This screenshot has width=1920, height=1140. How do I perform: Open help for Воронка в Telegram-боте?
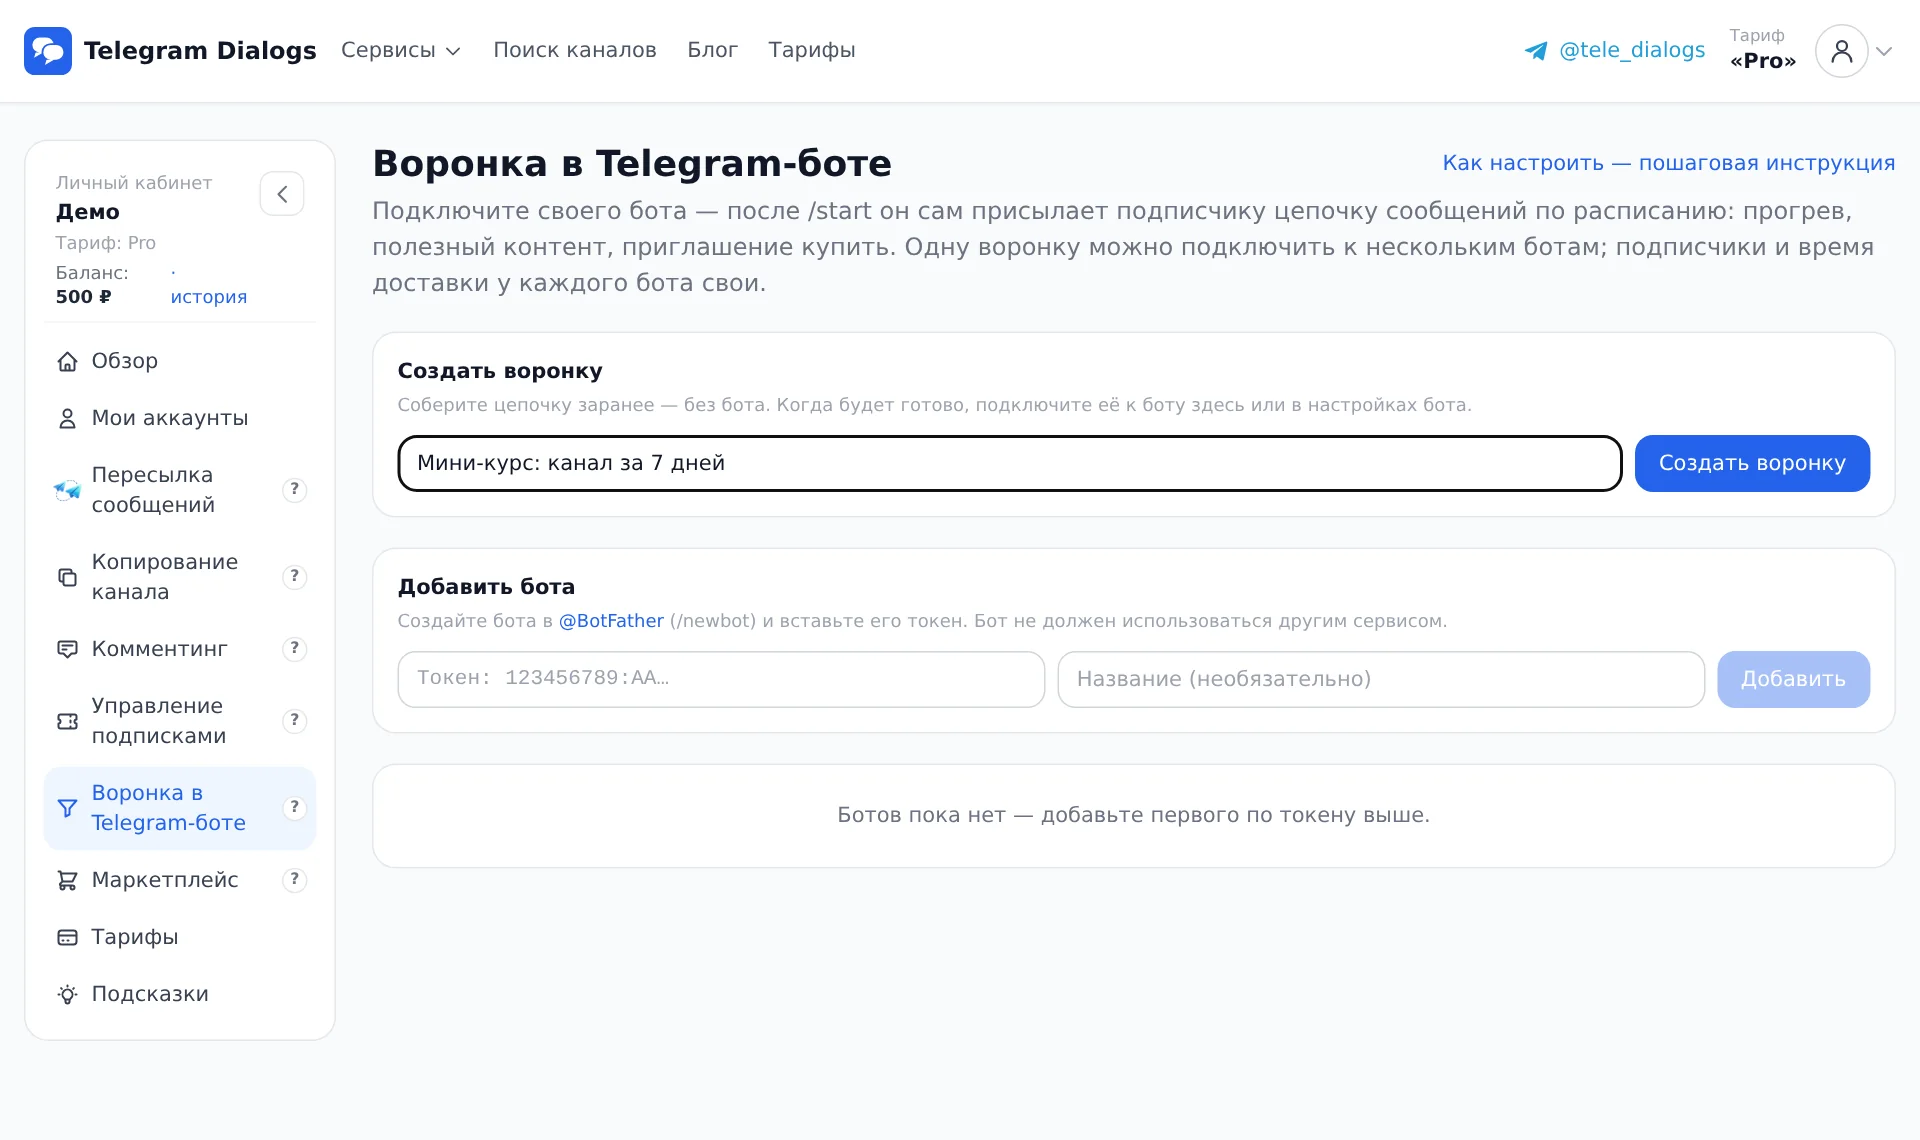tap(294, 808)
